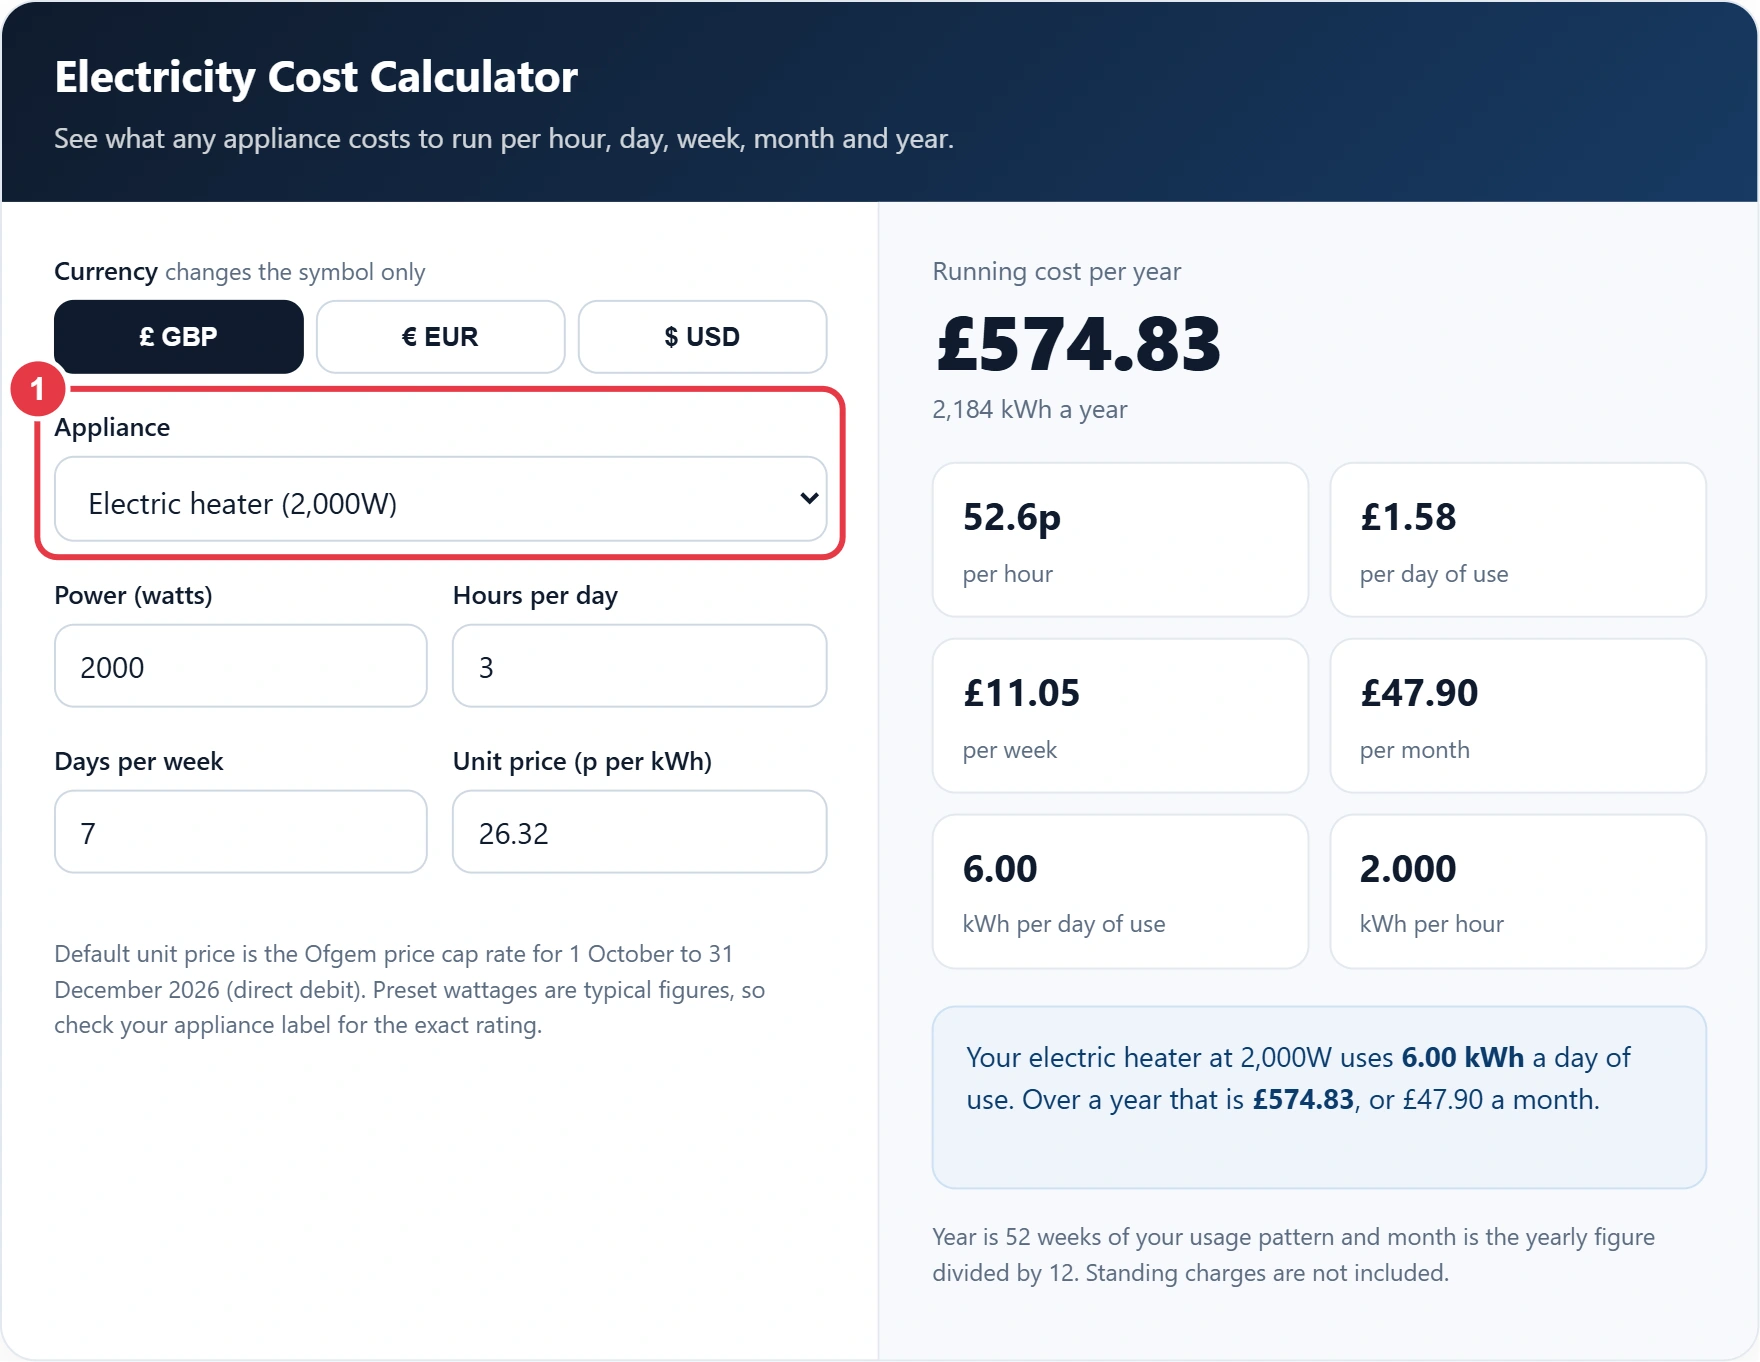Select the £11.05 per week card

[x=1120, y=716]
